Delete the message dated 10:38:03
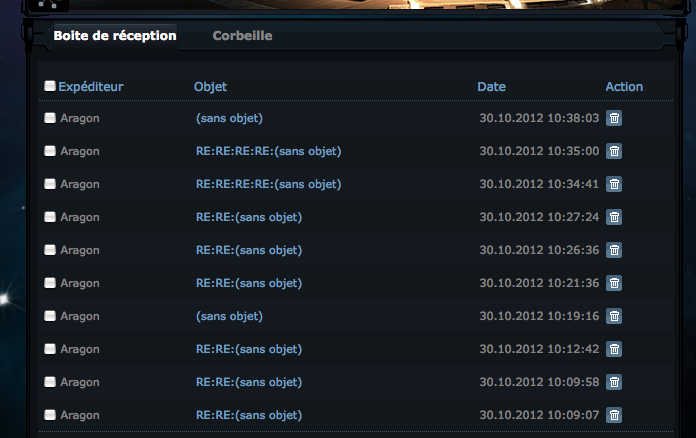Screen dimensions: 696x438 pos(614,118)
